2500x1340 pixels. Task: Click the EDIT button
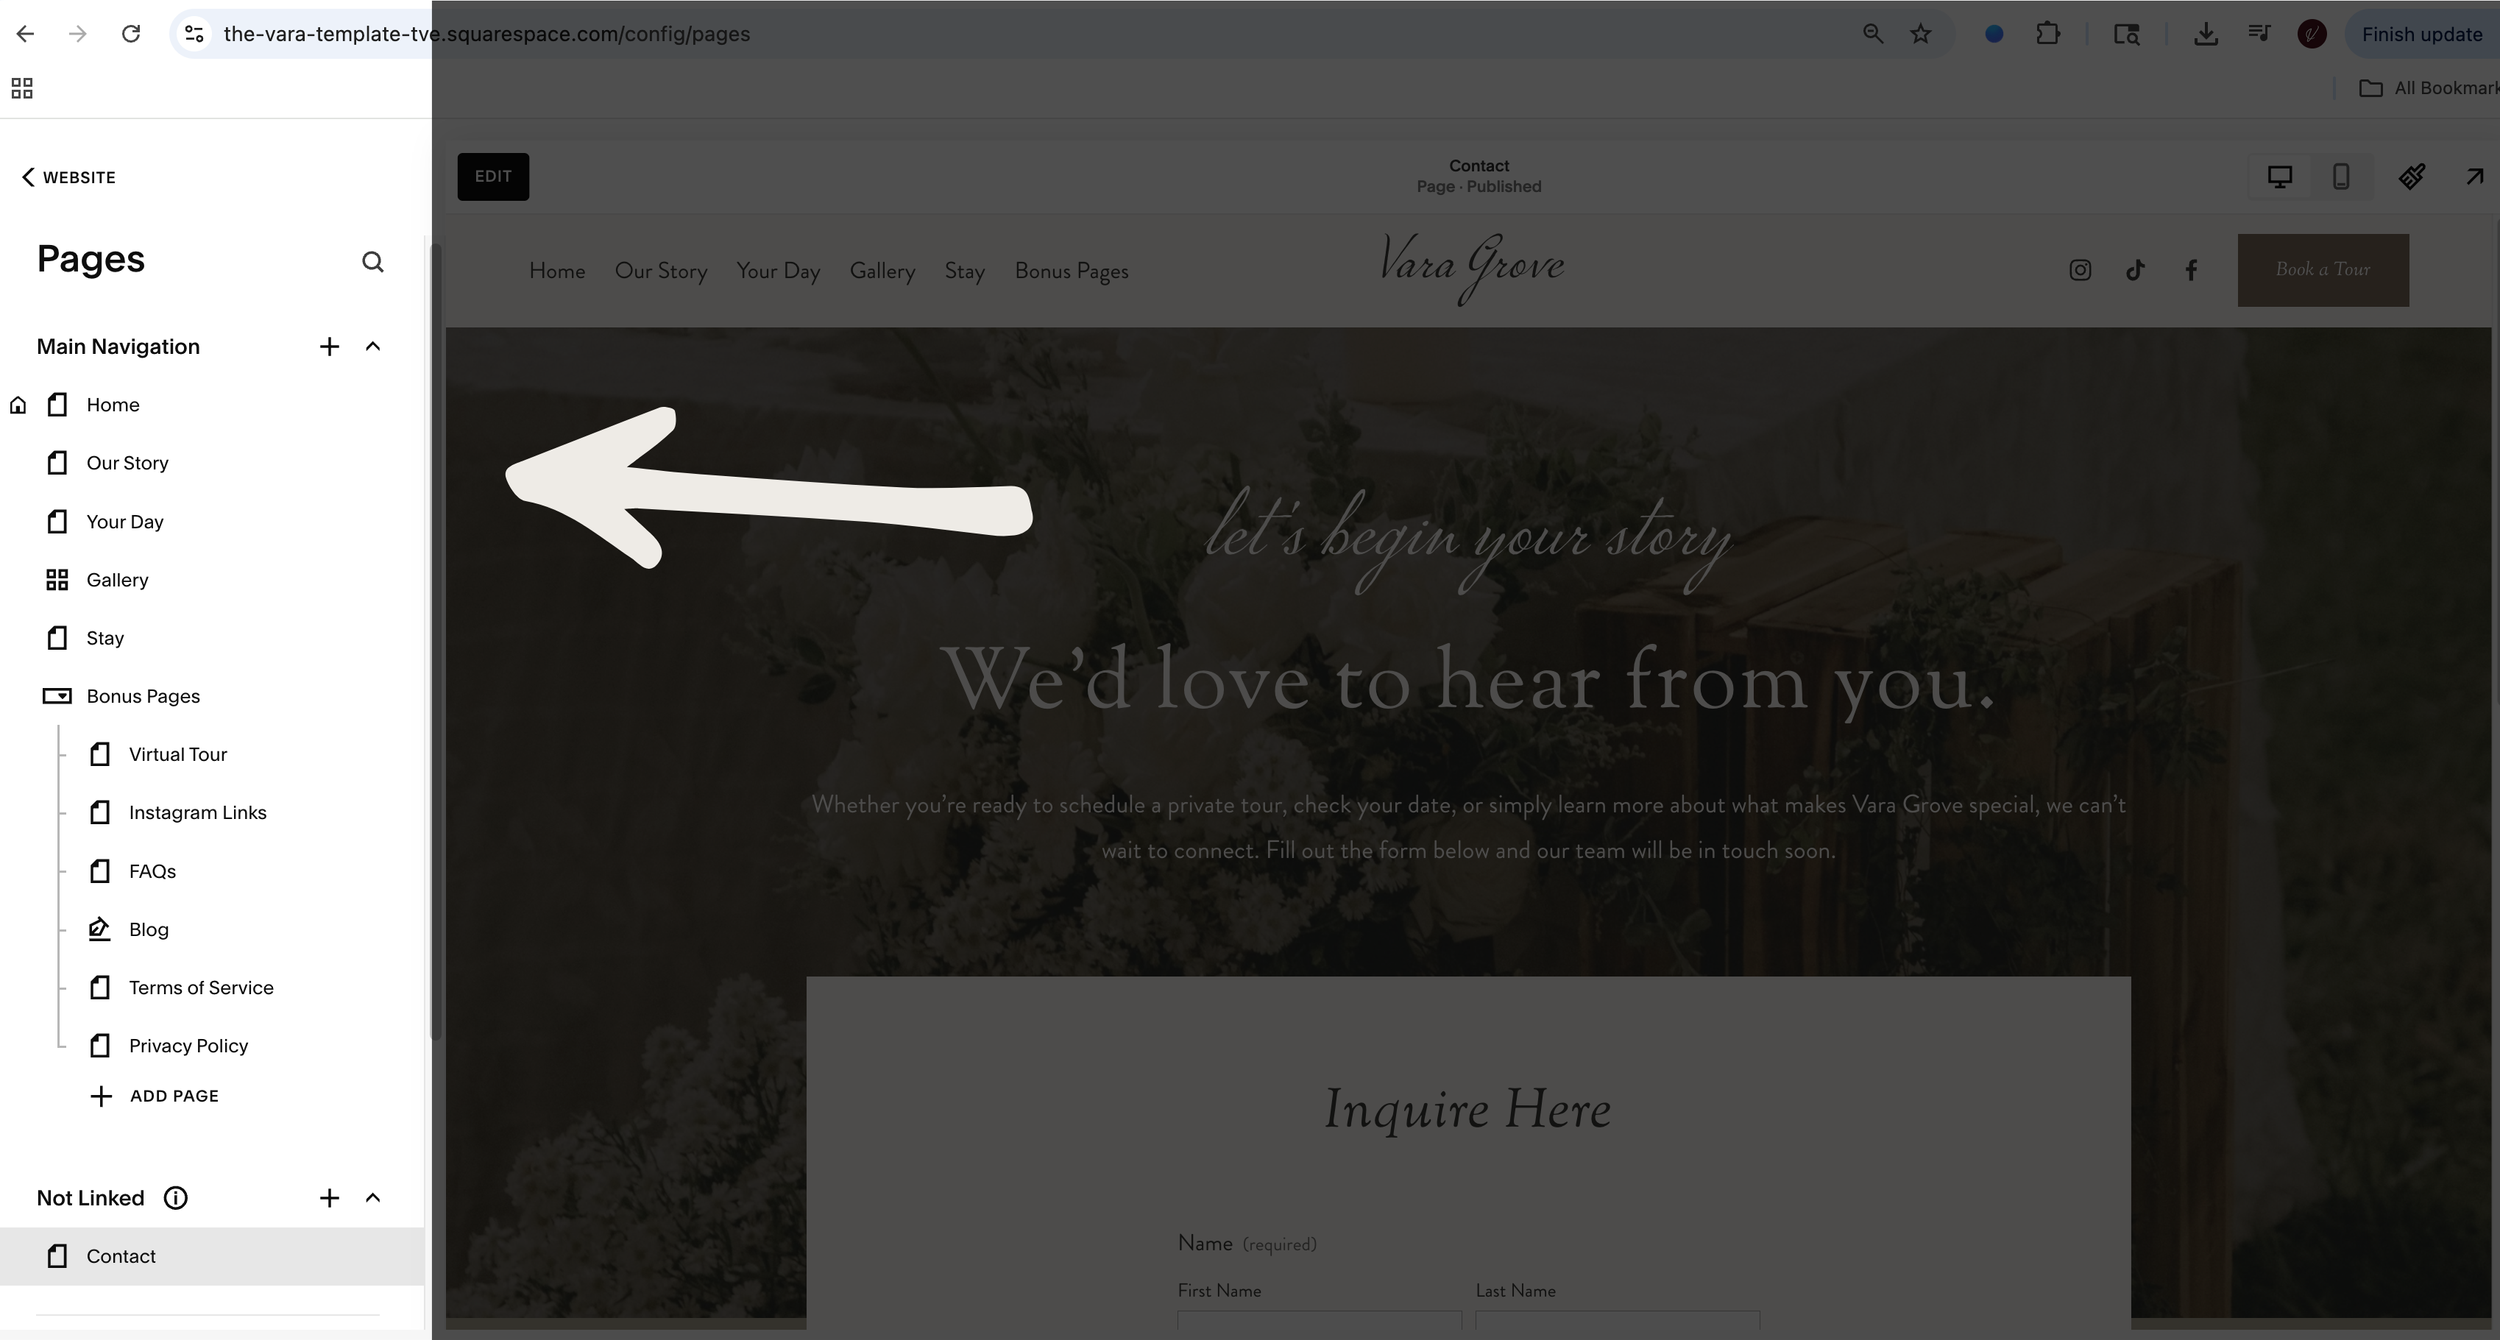click(x=493, y=177)
